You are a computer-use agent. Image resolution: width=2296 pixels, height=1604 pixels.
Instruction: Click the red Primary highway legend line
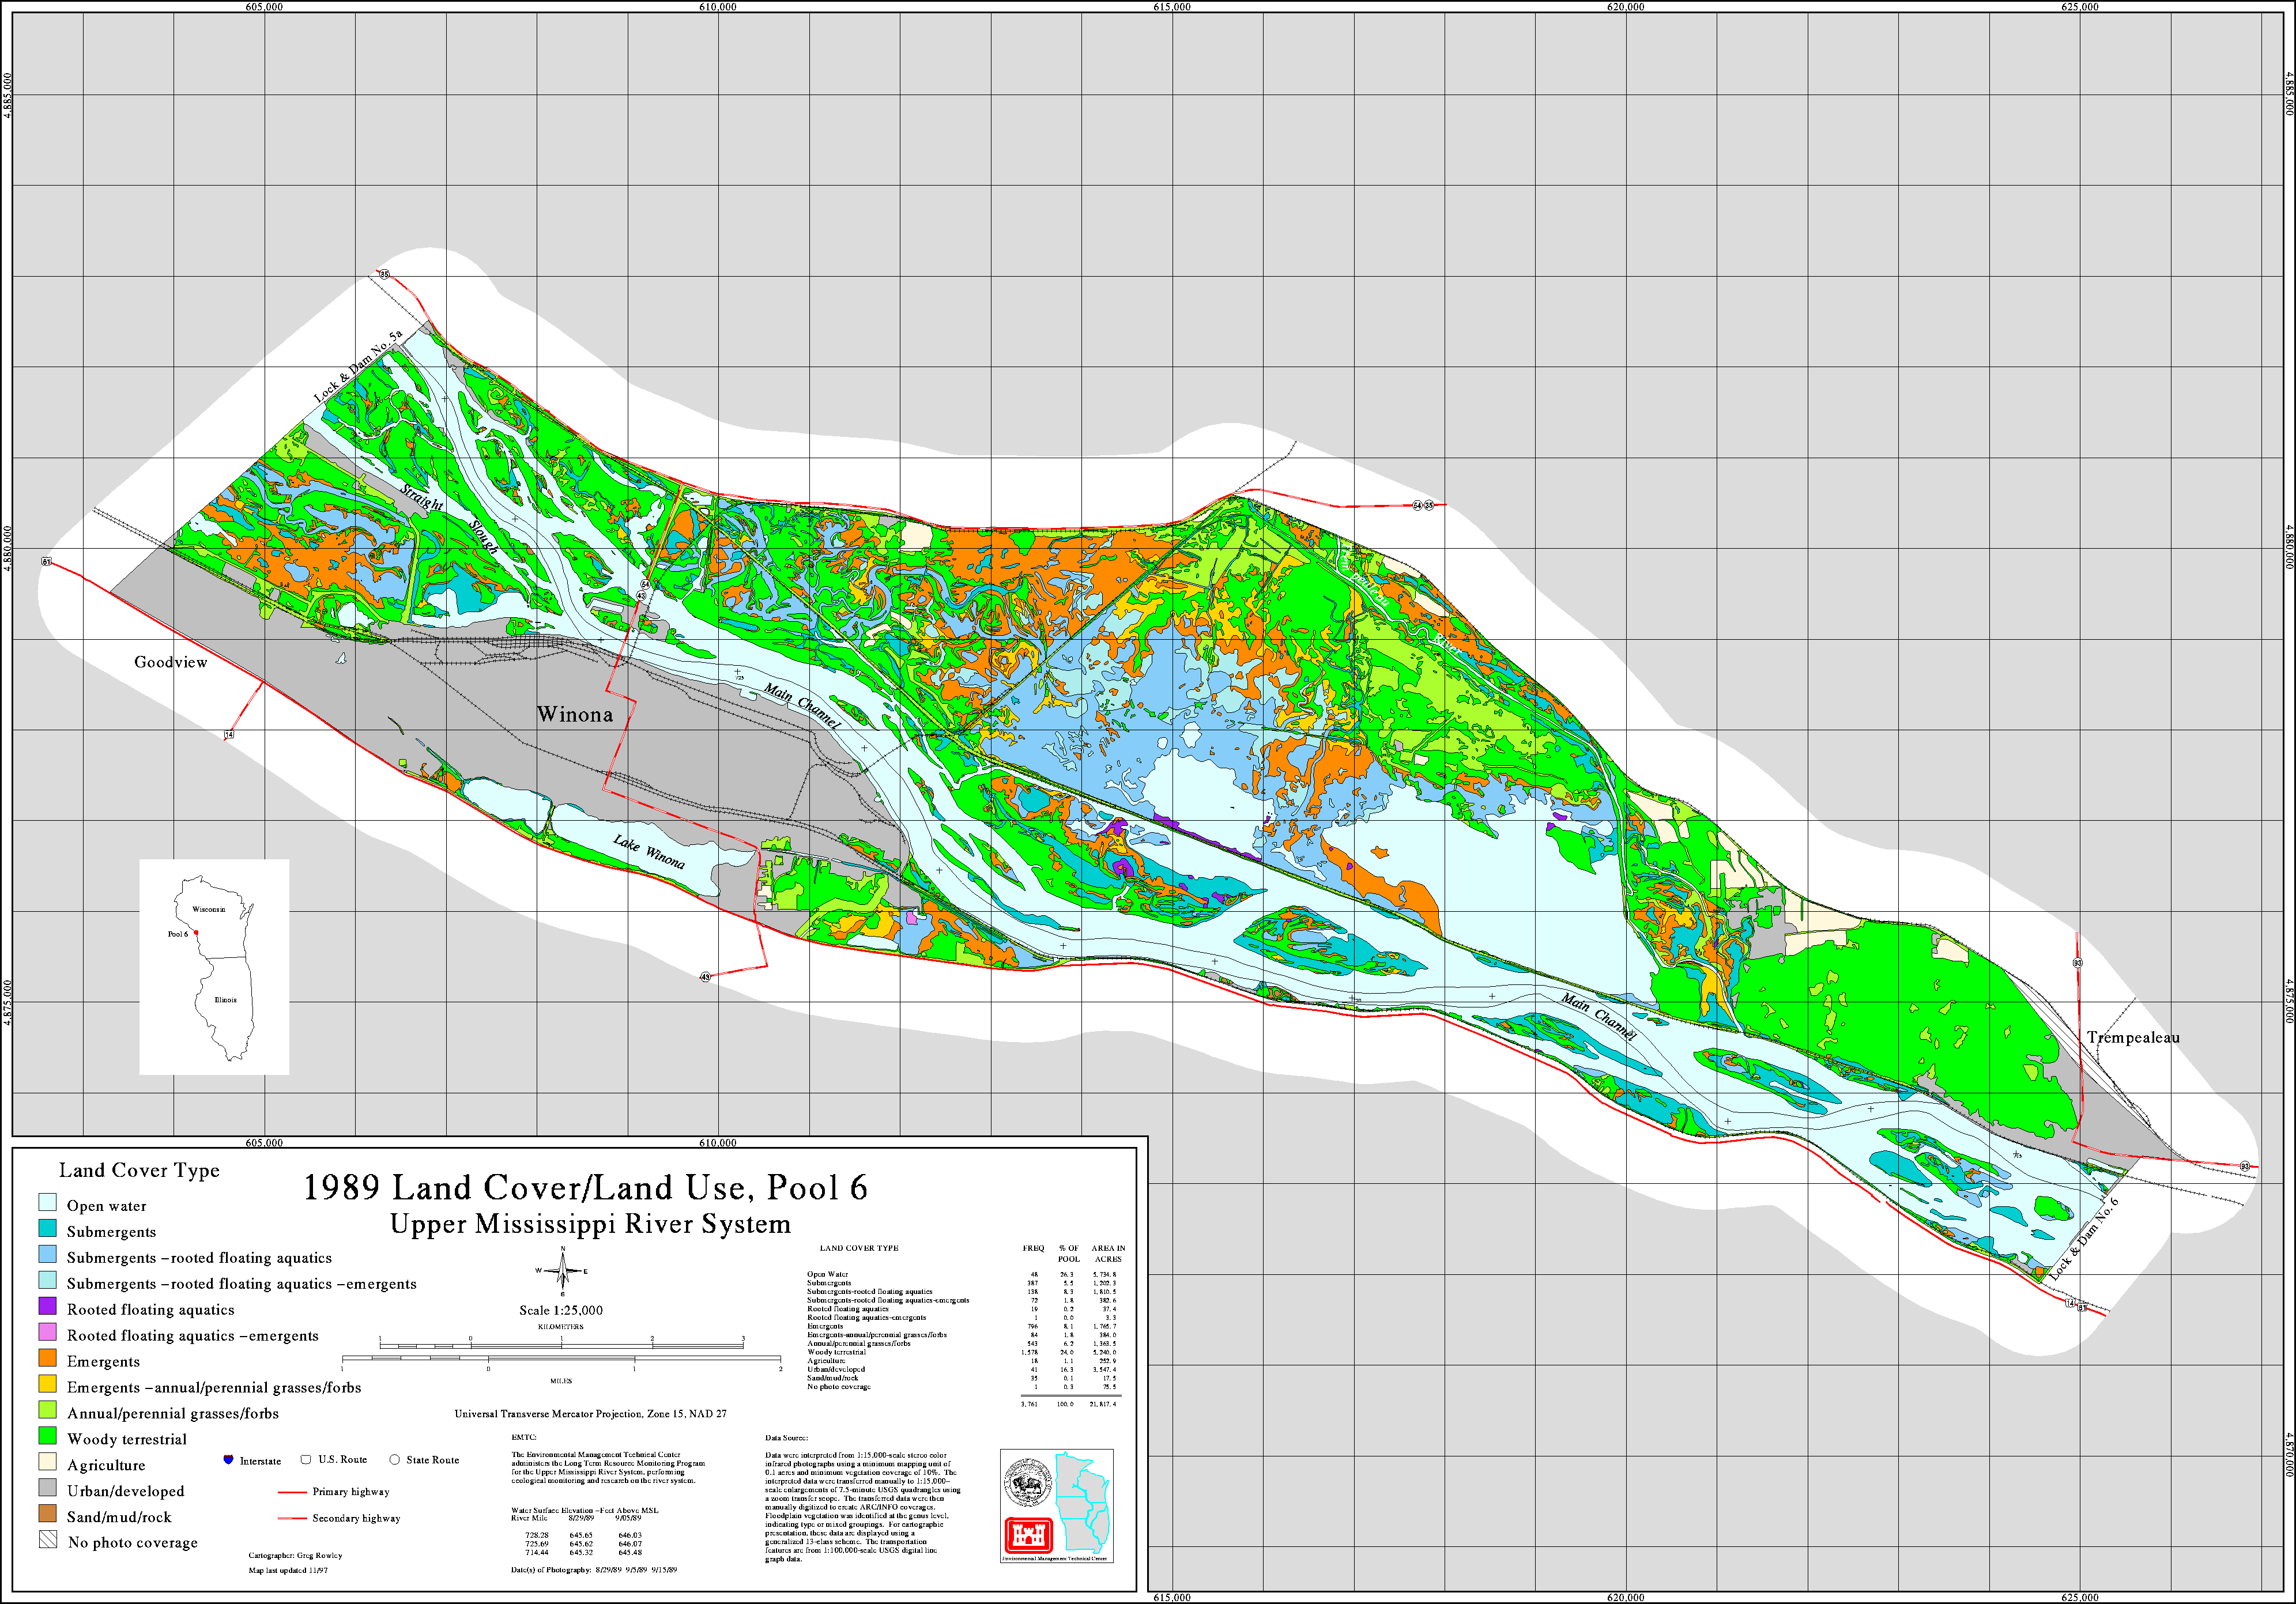coord(291,1492)
